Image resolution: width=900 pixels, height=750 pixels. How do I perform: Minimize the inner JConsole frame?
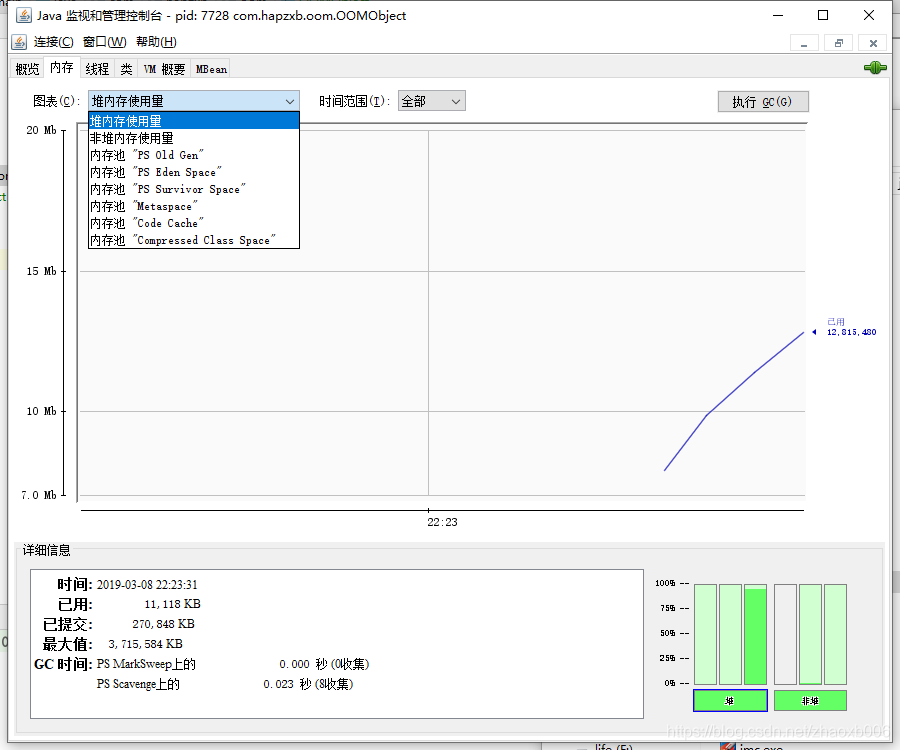[804, 43]
